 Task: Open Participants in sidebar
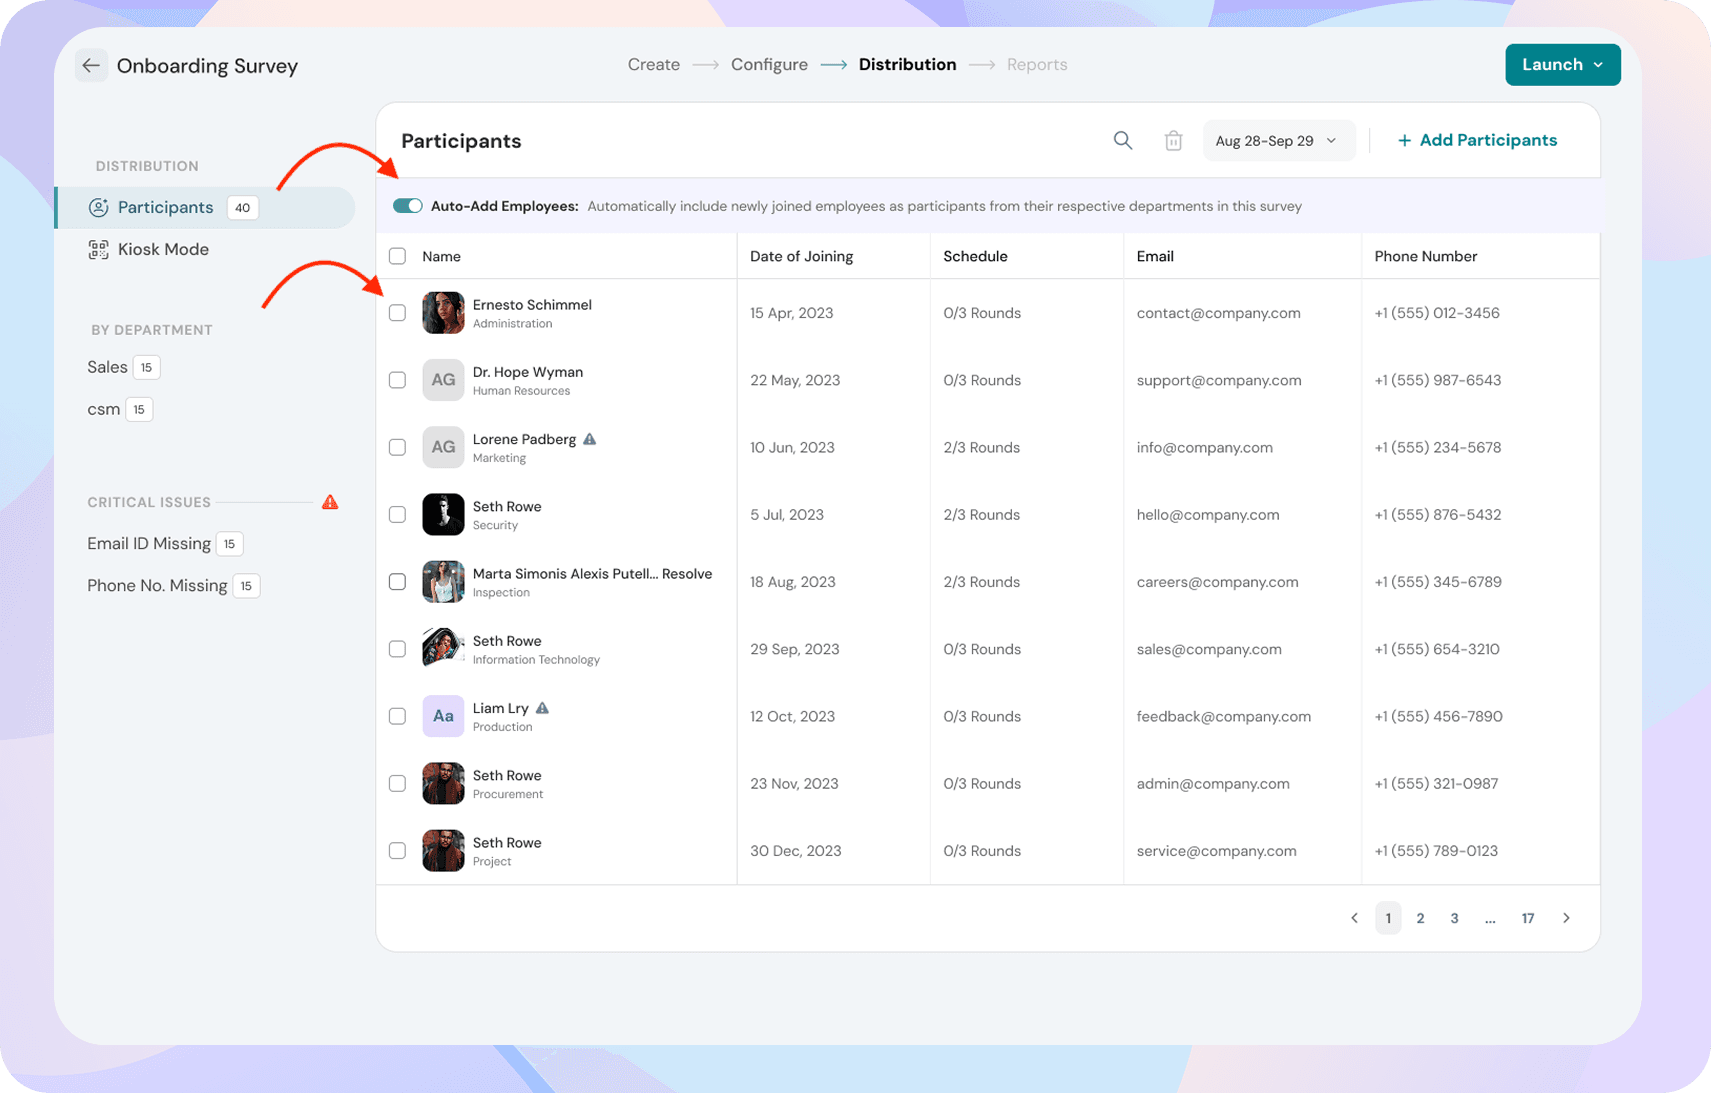[206, 208]
